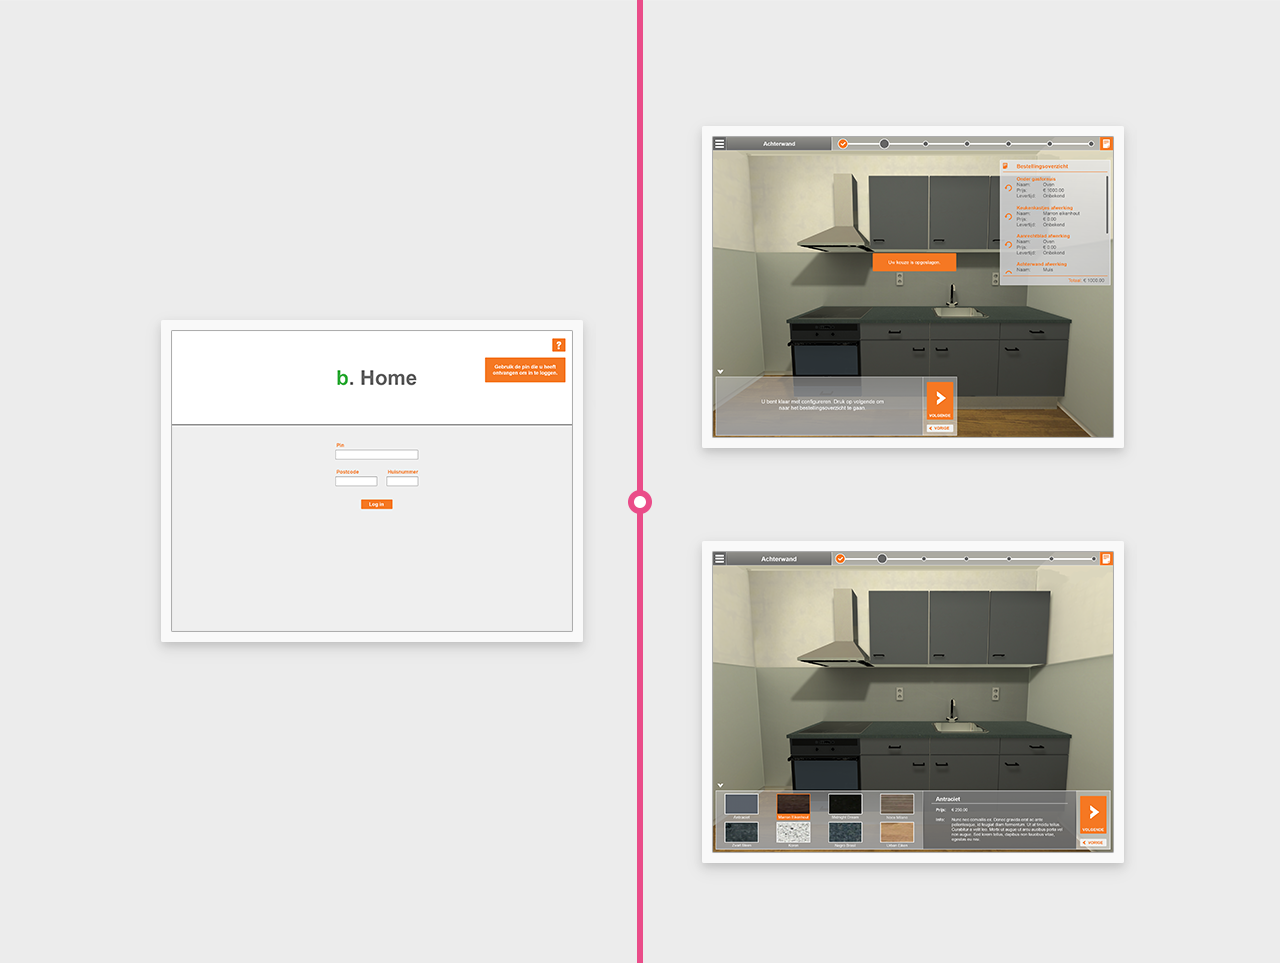This screenshot has width=1280, height=963.
Task: Click last progress dot on order overview screen
Action: click(x=1091, y=144)
